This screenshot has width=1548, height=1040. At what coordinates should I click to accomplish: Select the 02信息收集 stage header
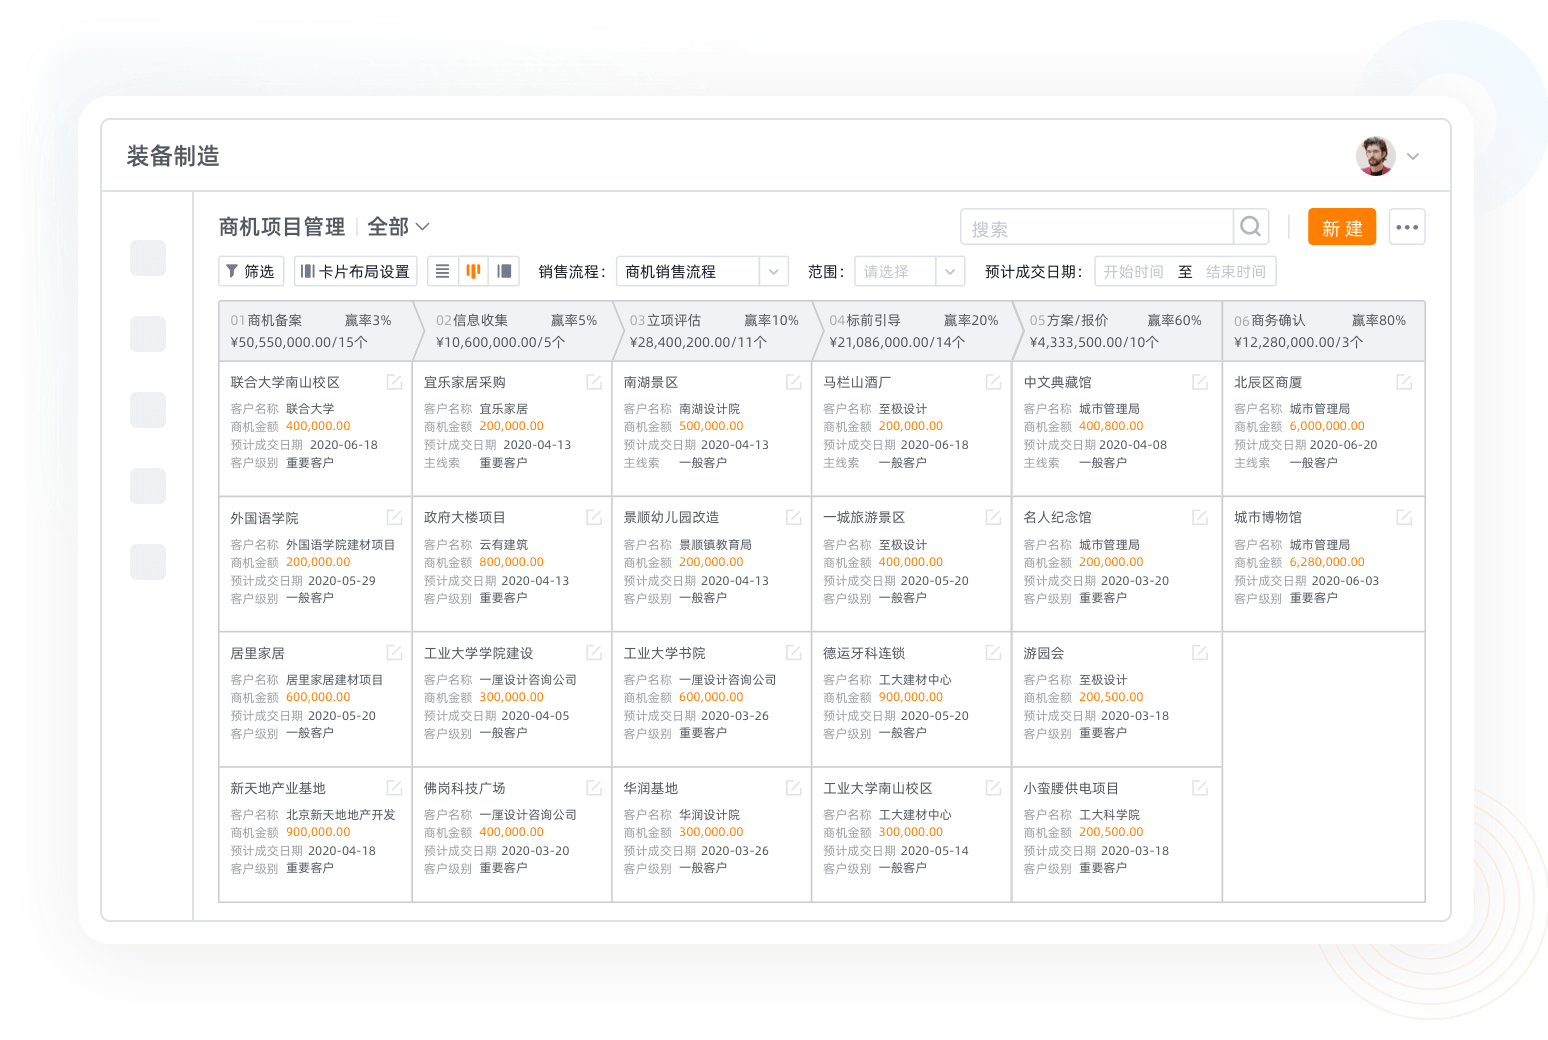[x=516, y=331]
